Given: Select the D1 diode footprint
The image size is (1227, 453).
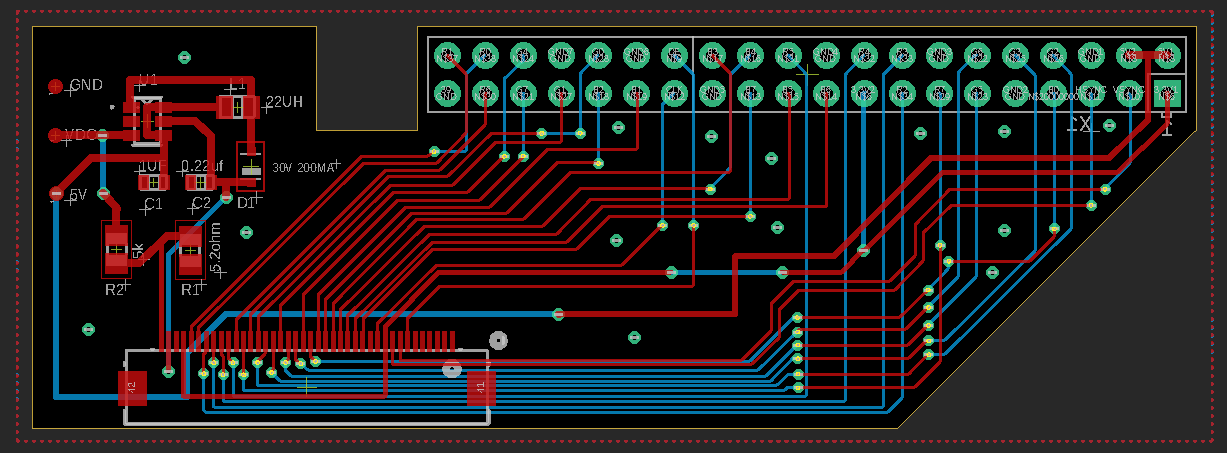Looking at the screenshot, I should click(x=250, y=167).
